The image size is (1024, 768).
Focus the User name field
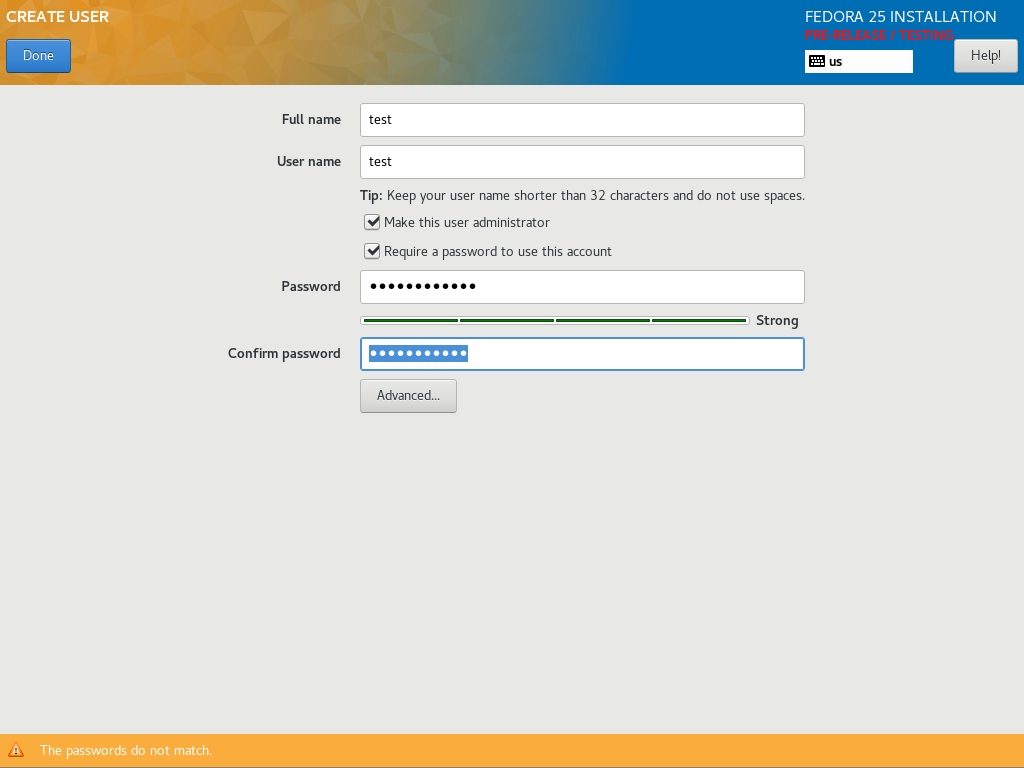coord(582,162)
